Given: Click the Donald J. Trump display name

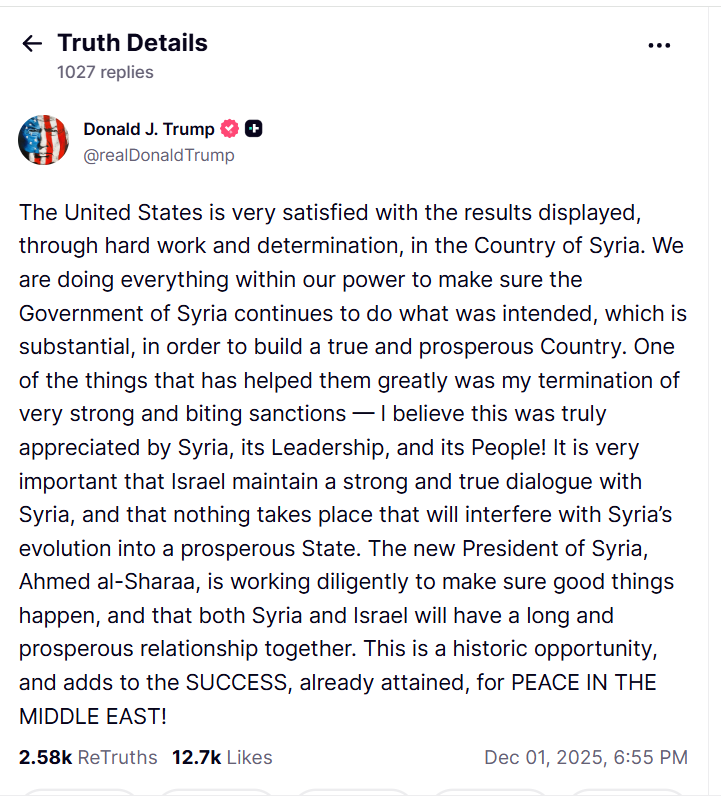Looking at the screenshot, I should 148,129.
